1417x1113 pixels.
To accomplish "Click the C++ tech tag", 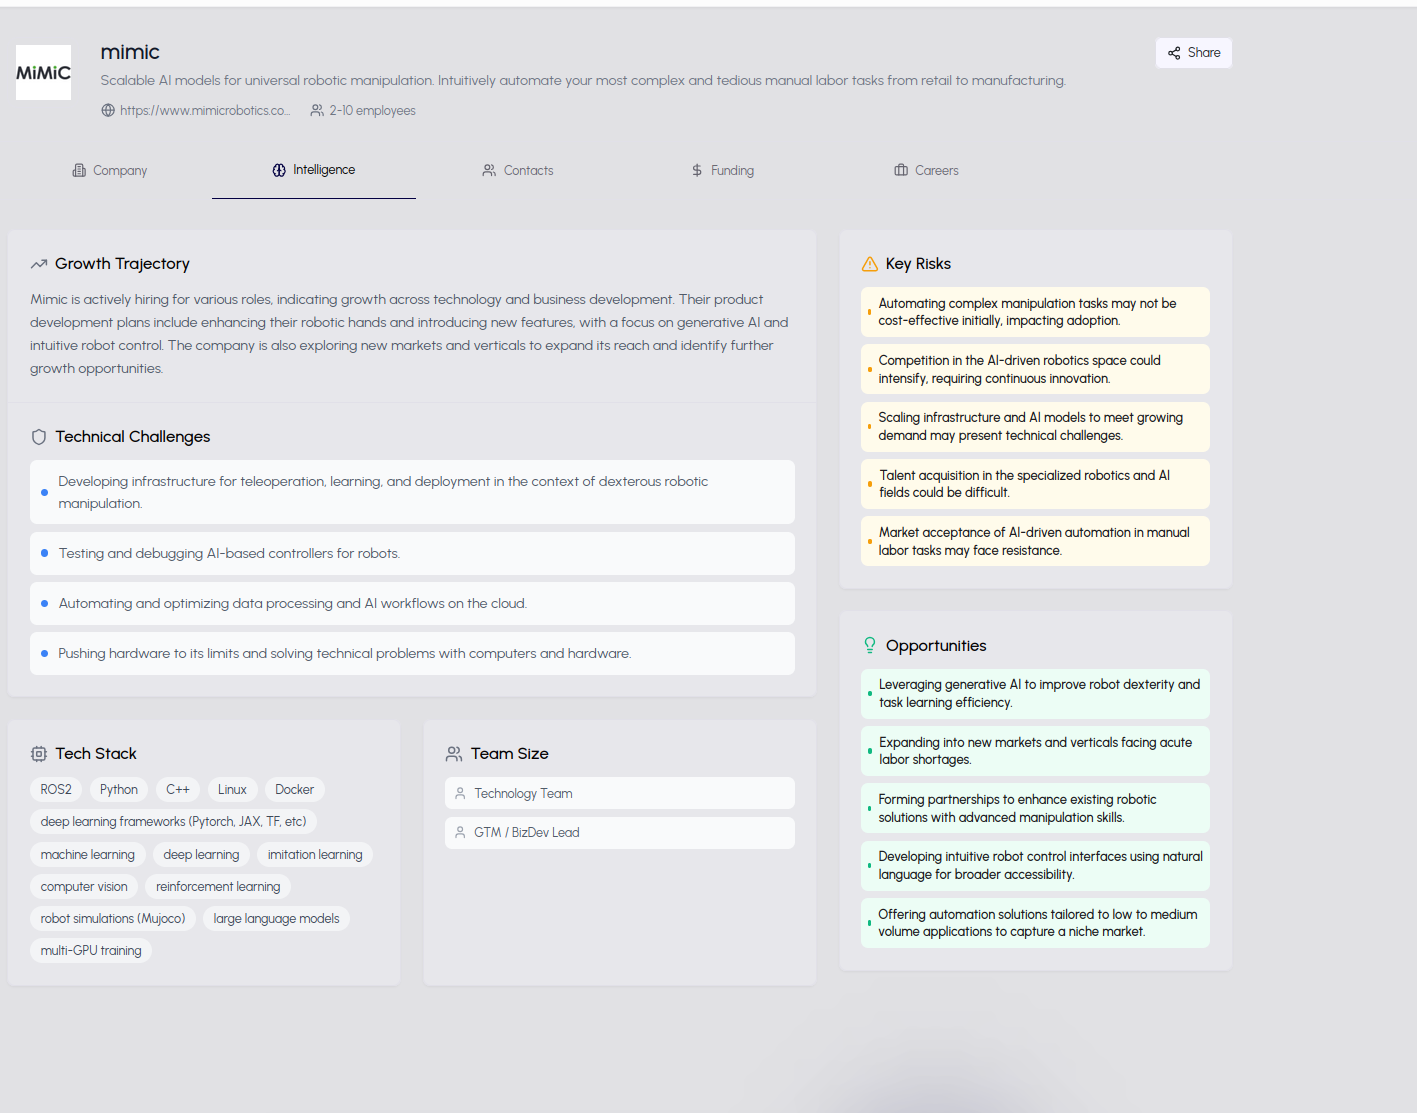I will coord(178,790).
